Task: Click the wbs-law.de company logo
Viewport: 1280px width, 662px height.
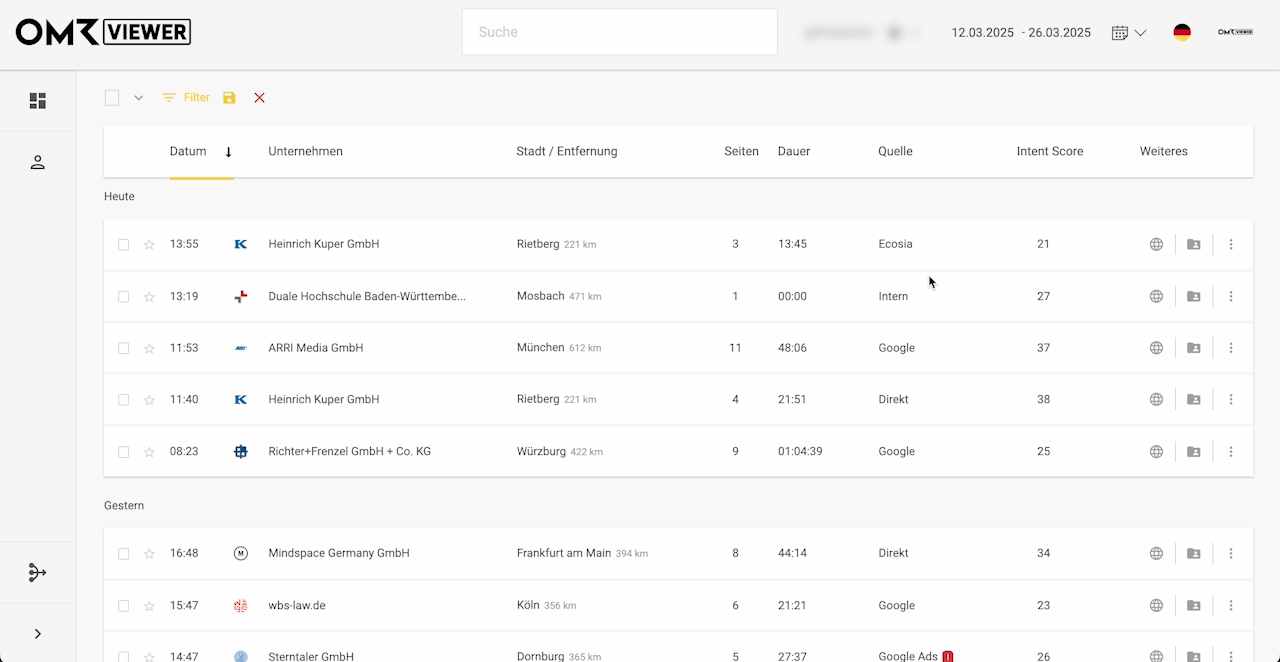Action: click(240, 606)
